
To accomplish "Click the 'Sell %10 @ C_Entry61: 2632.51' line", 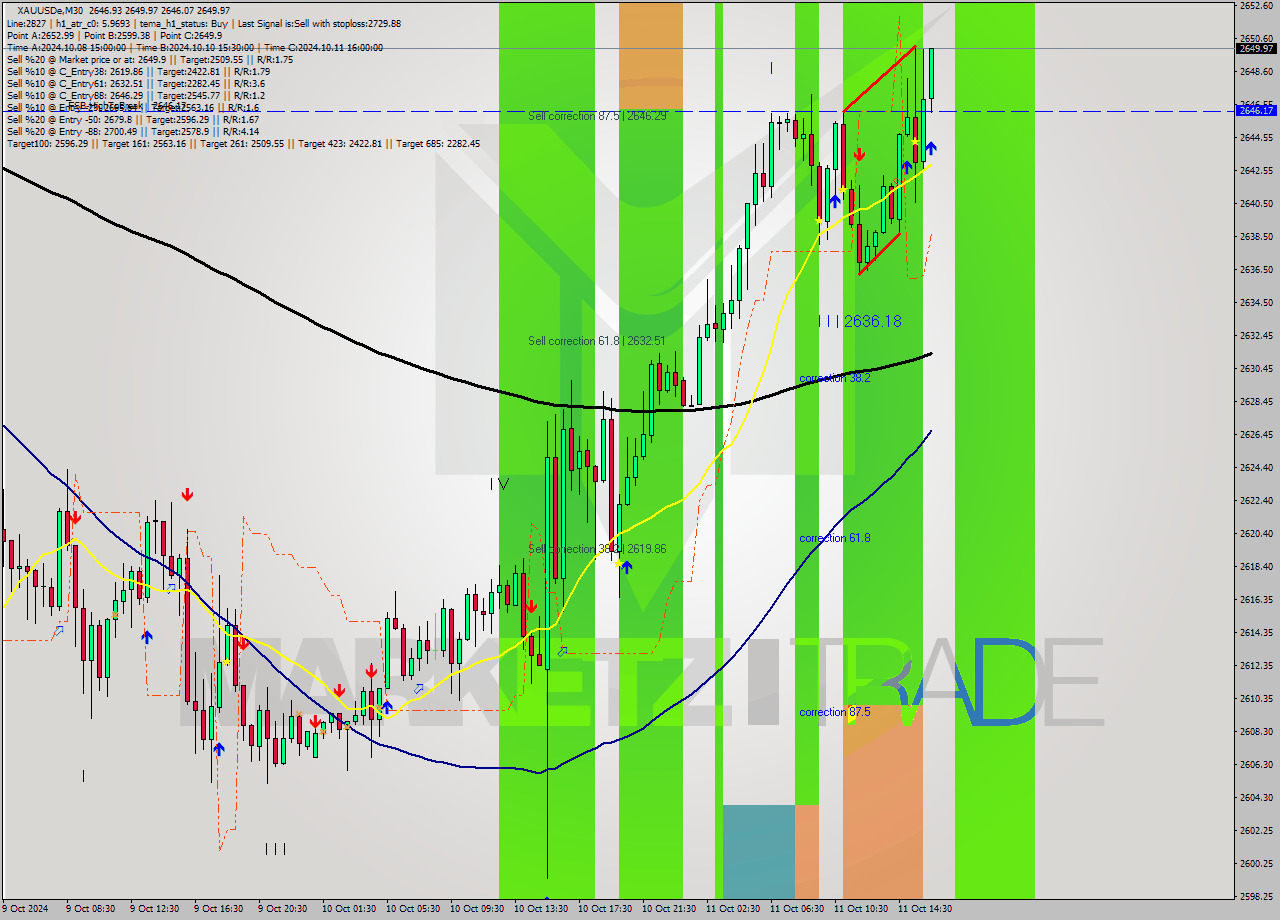I will (136, 83).
